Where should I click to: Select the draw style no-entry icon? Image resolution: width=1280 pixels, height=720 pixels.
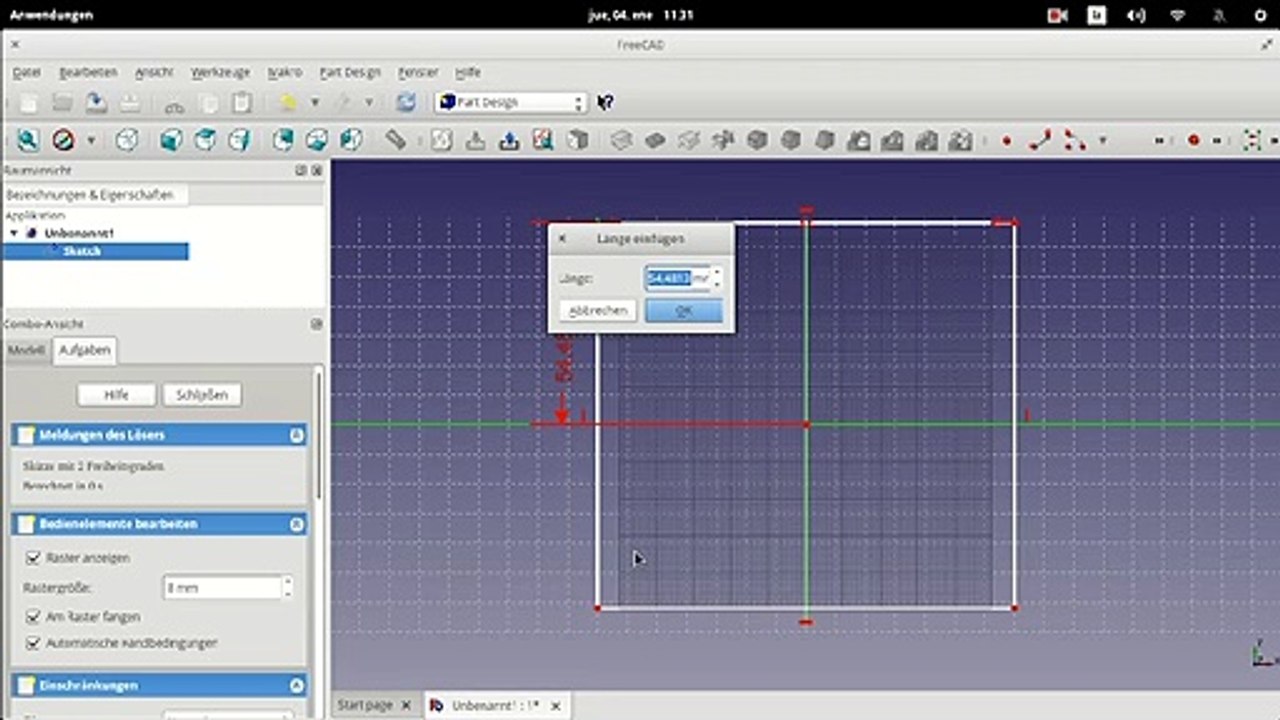tap(64, 140)
